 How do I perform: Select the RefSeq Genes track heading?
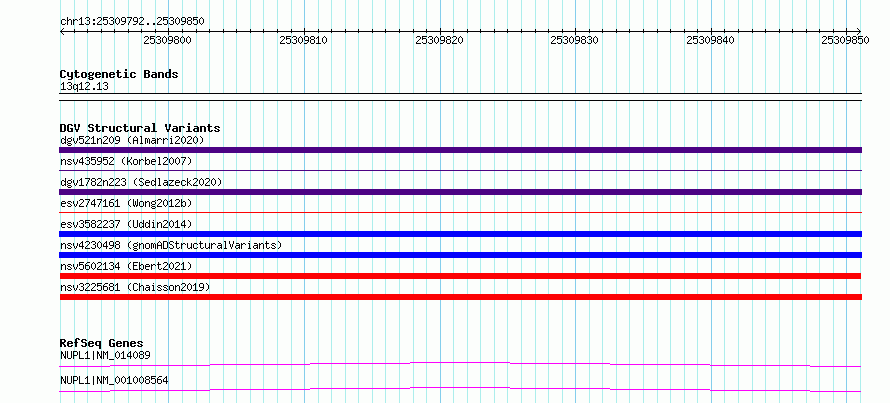click(x=101, y=343)
